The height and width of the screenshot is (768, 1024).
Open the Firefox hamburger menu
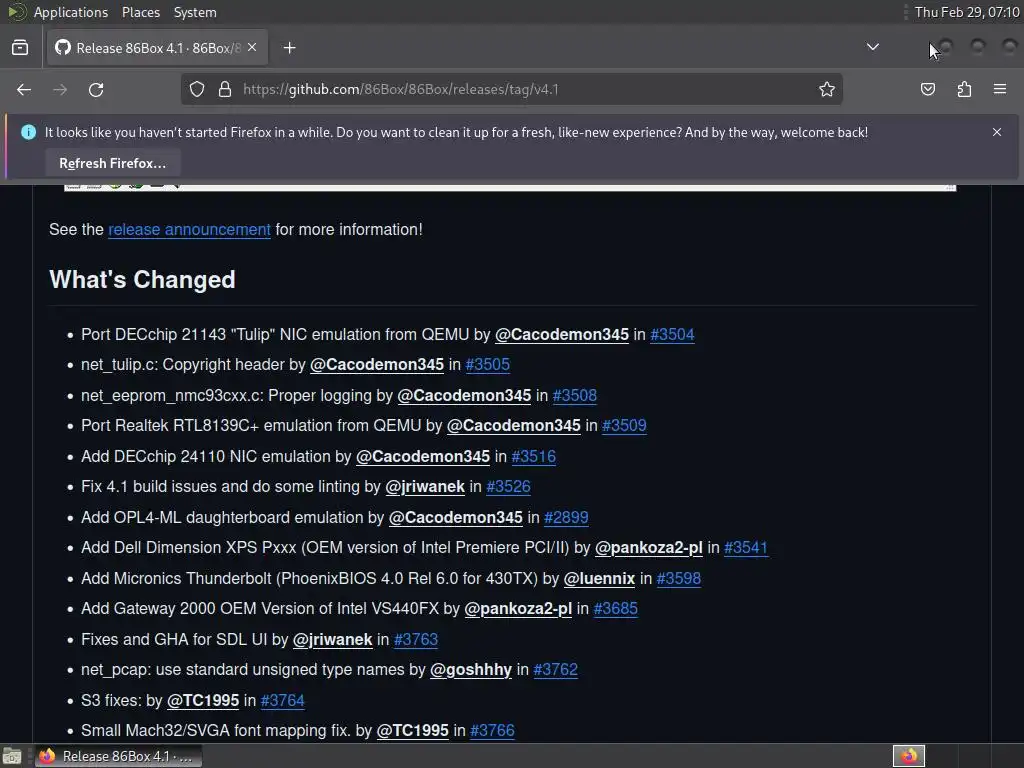tap(1000, 89)
